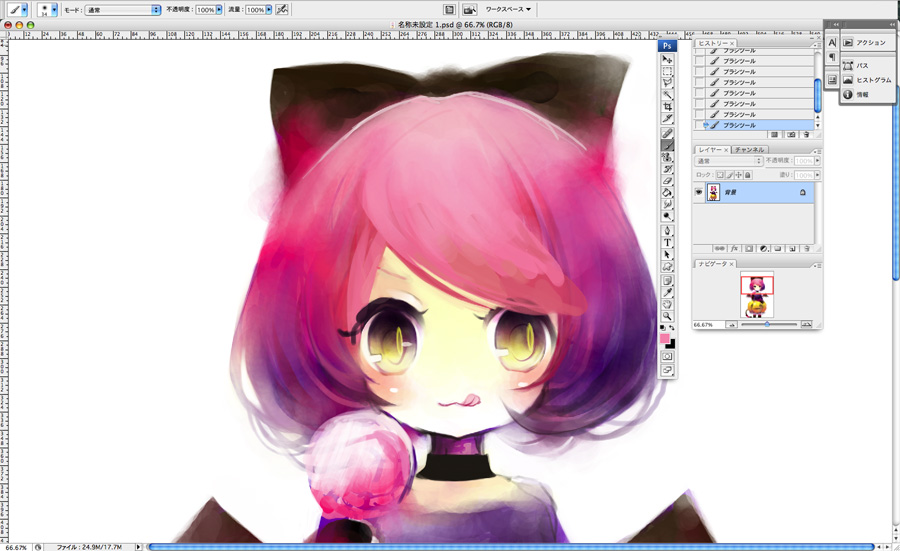Toggle lock position
900x551 pixels.
(x=738, y=175)
